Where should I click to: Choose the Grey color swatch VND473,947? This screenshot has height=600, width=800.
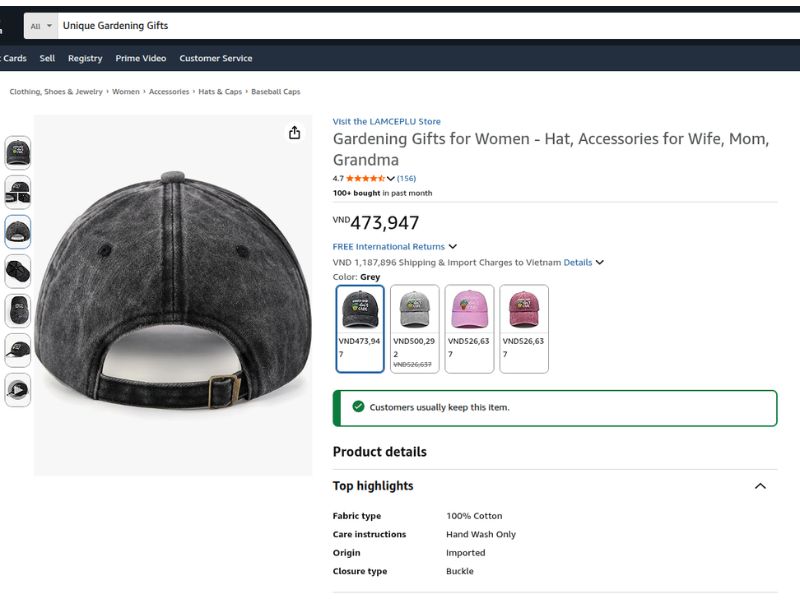[360, 329]
